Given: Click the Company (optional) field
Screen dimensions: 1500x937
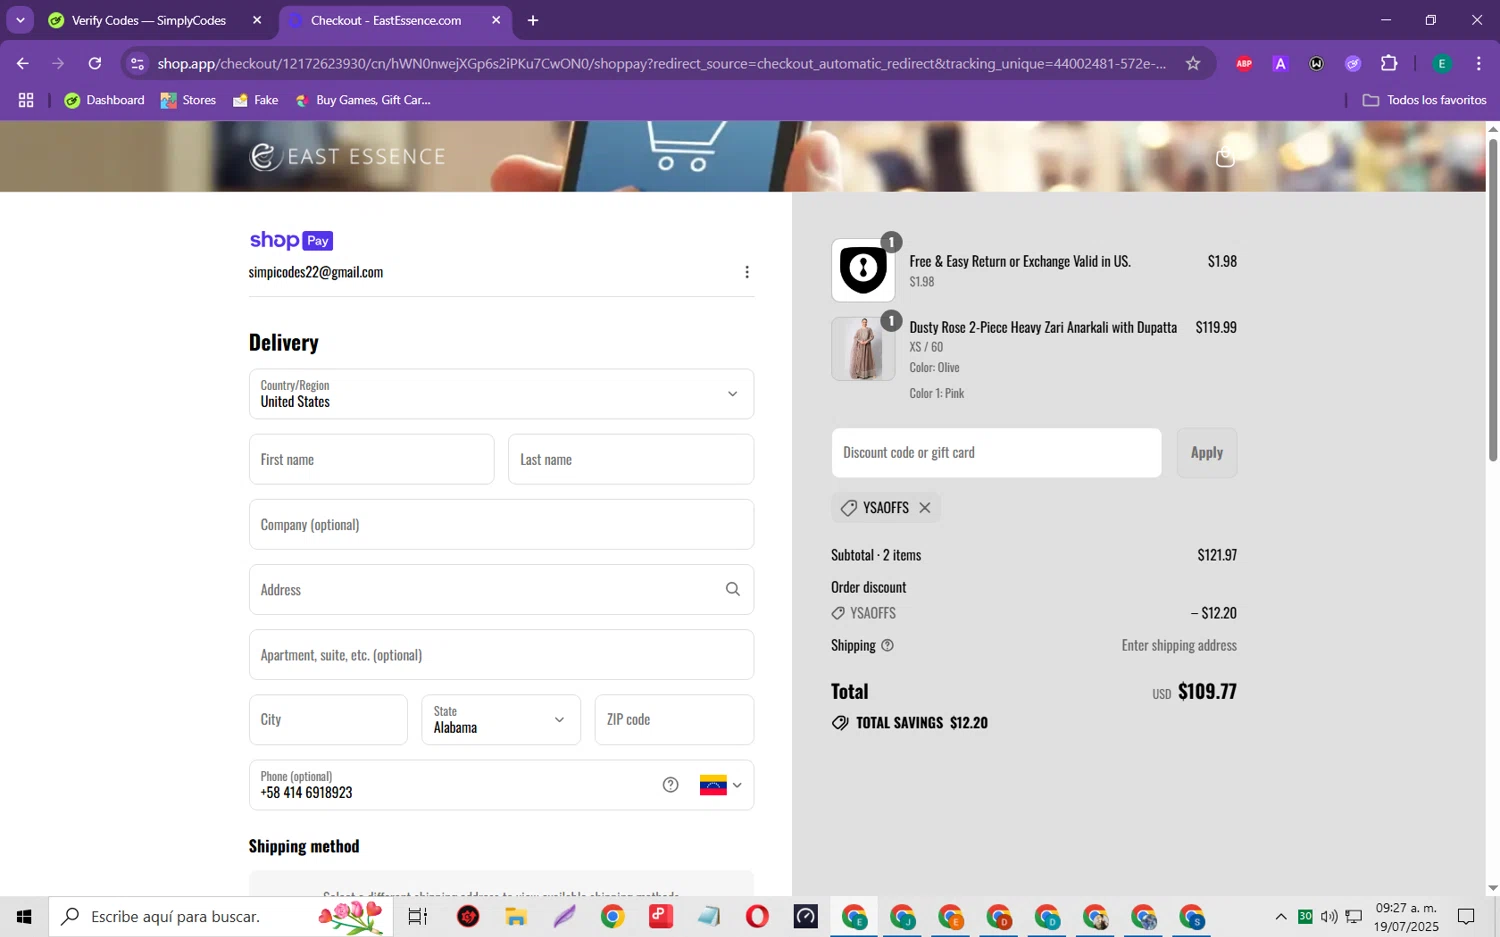Looking at the screenshot, I should tap(501, 524).
